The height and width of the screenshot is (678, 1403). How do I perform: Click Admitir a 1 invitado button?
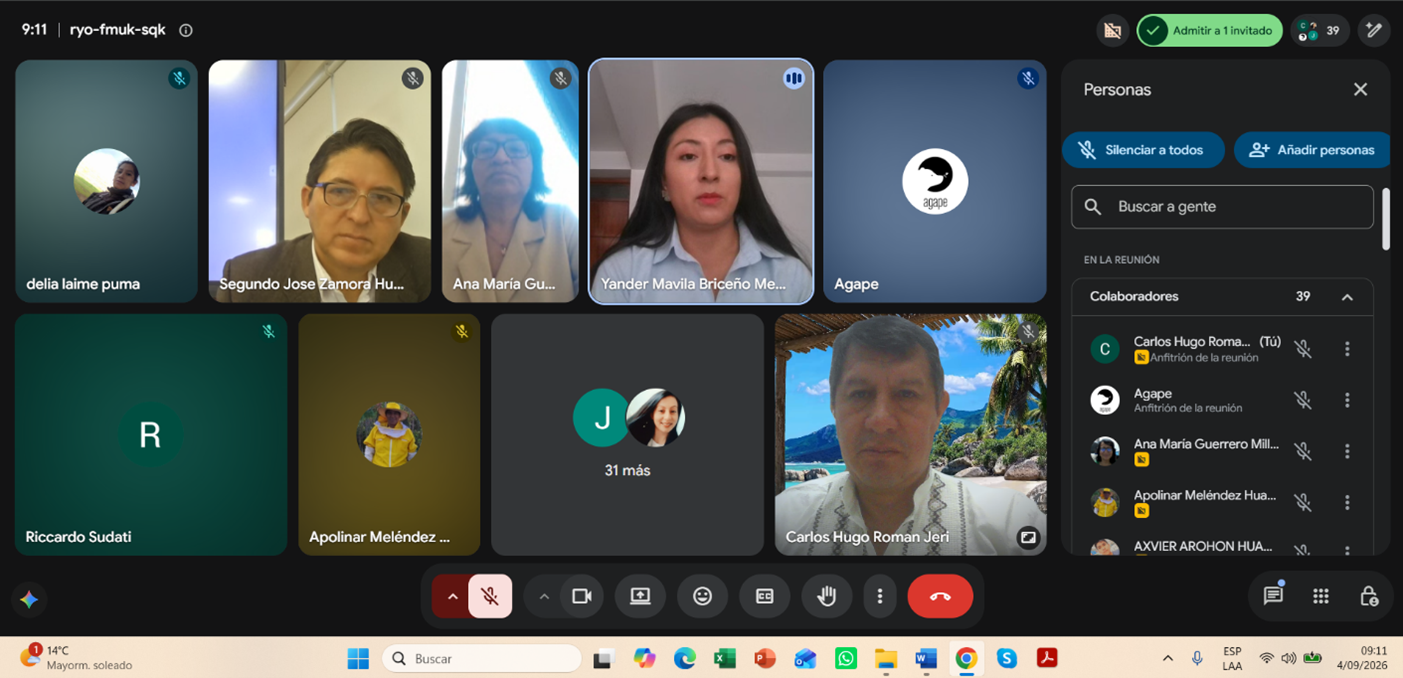coord(1210,30)
